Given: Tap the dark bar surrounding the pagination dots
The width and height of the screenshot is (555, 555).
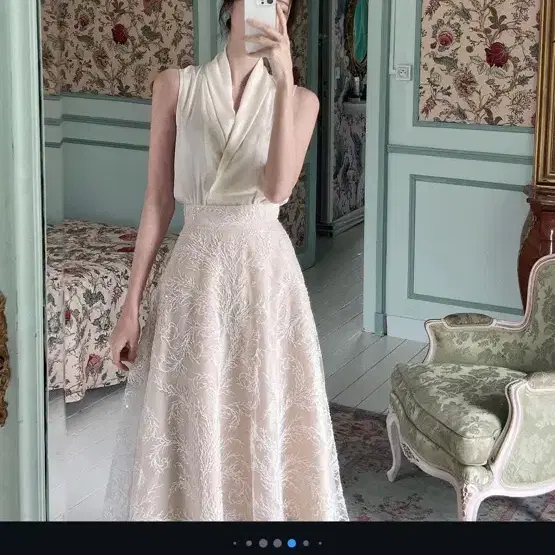Looking at the screenshot, I should 278,538.
